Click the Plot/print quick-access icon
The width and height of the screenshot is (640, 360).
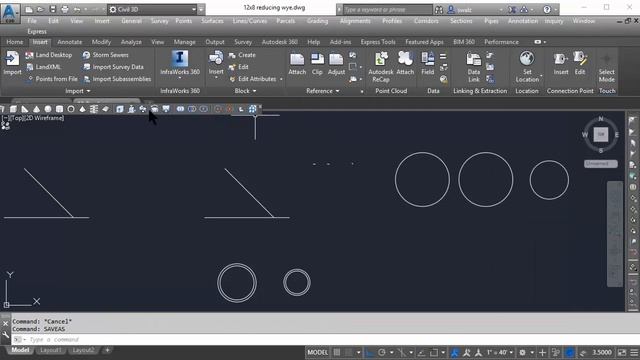pos(64,9)
